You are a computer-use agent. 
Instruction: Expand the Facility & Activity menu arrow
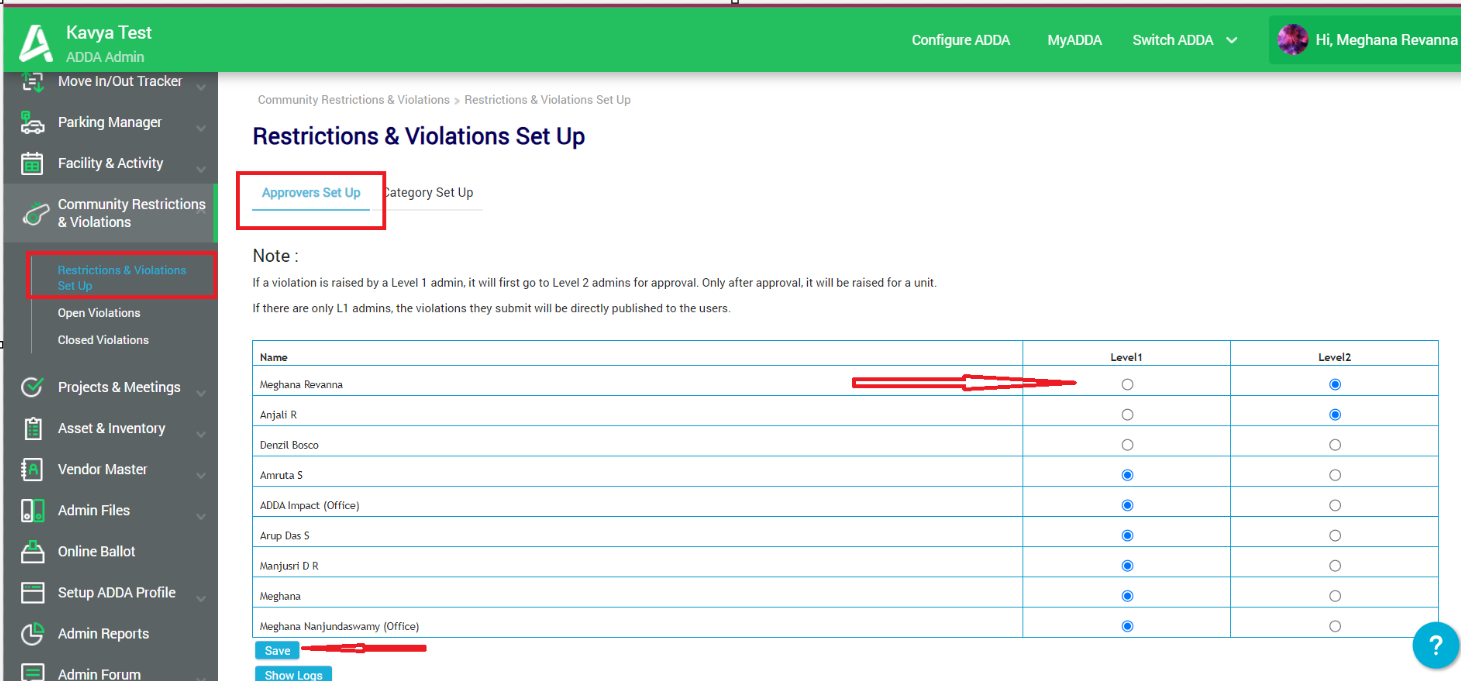pyautogui.click(x=201, y=169)
